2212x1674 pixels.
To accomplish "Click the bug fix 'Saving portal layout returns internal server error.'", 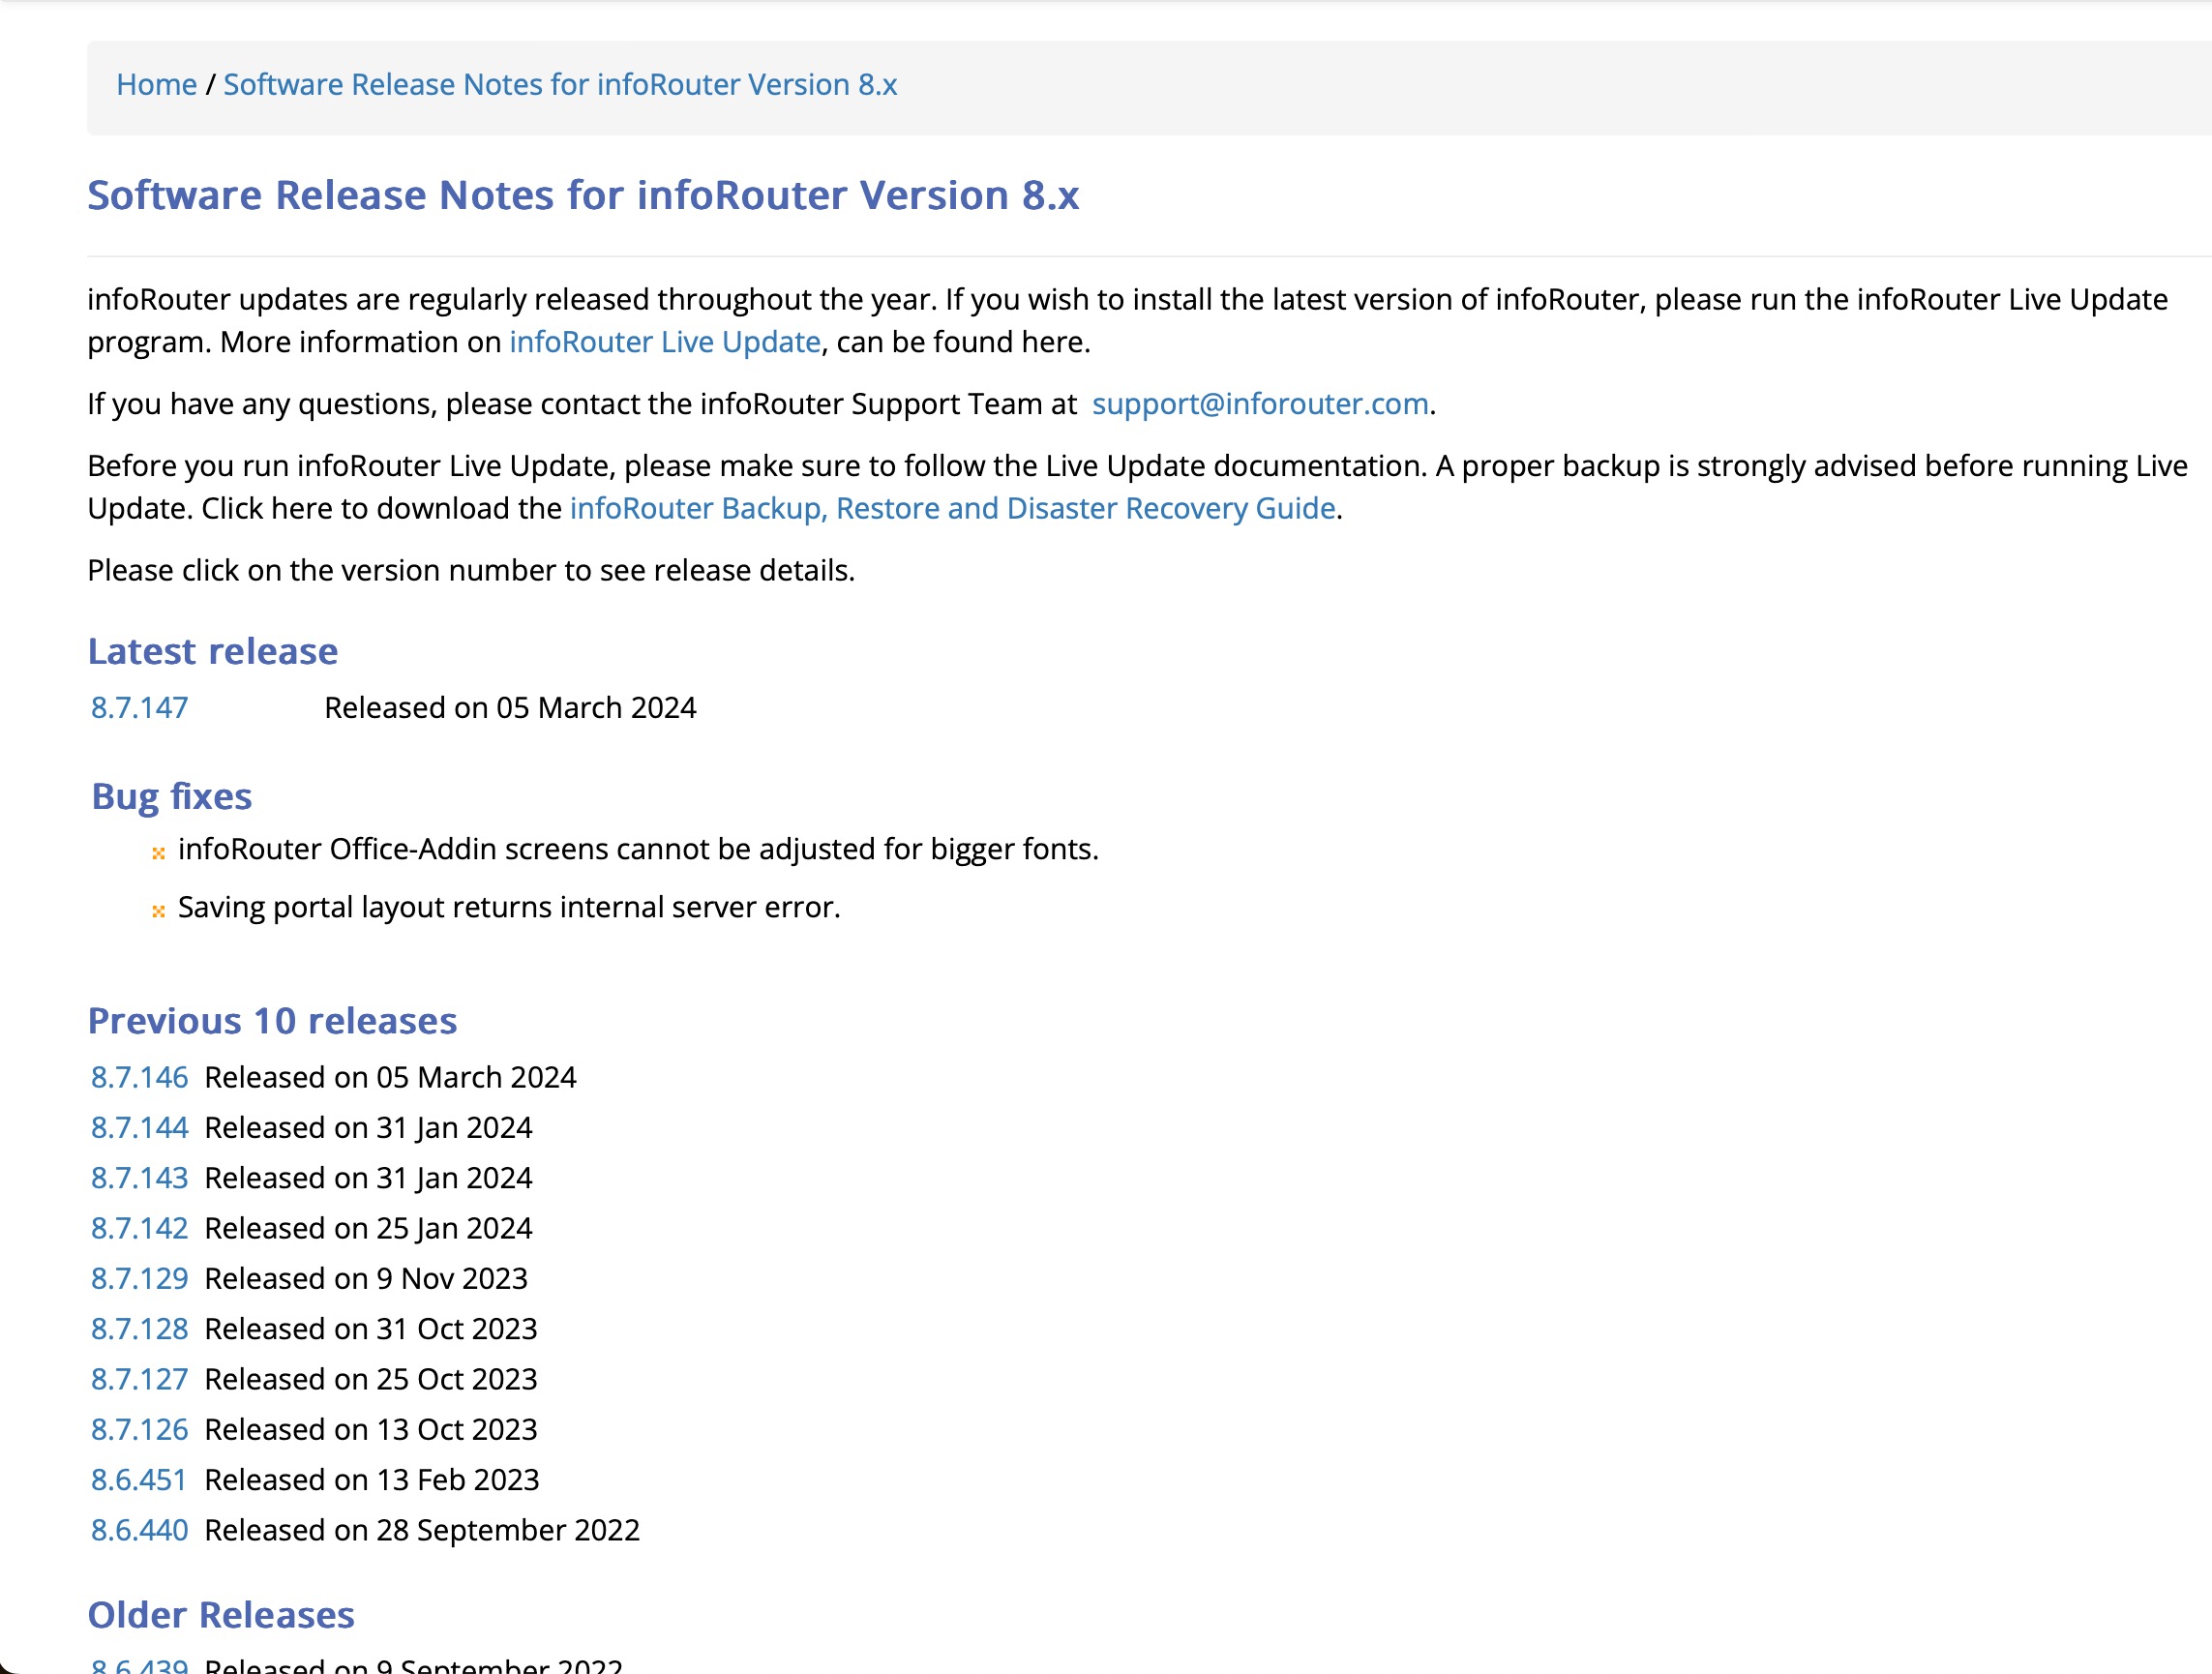I will click(x=509, y=907).
